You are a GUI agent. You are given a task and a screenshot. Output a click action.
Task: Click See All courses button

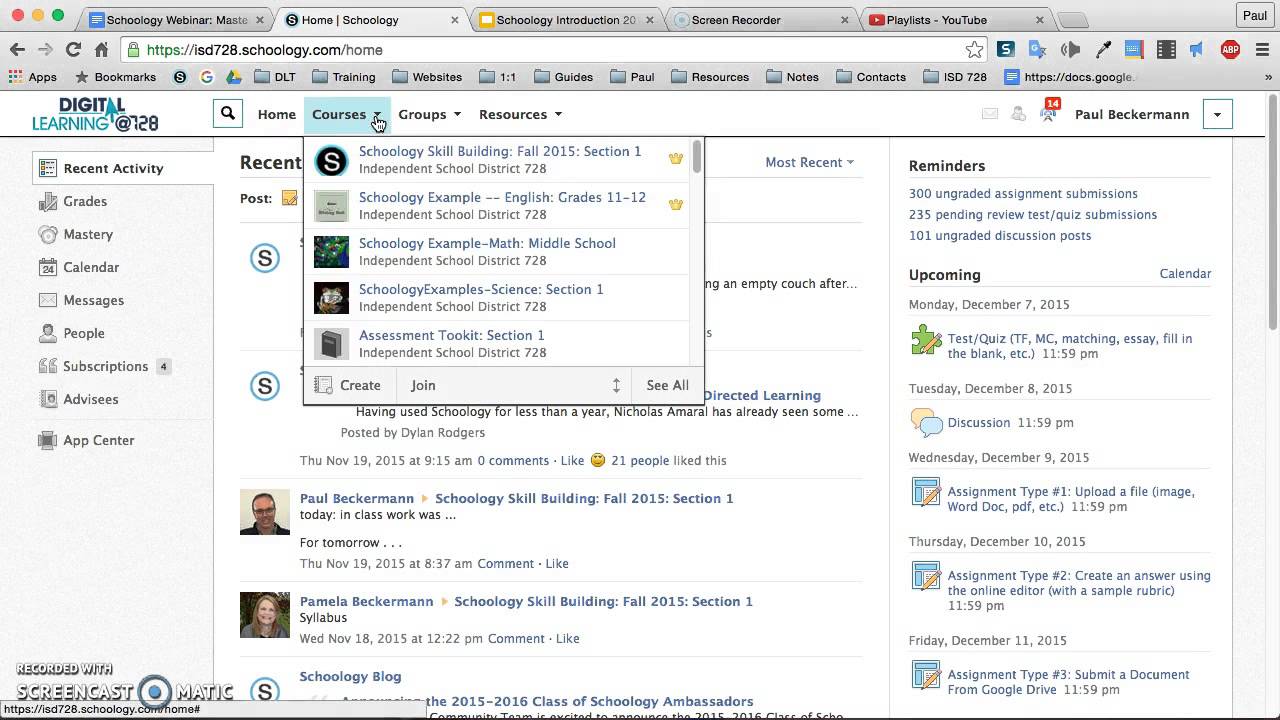click(667, 385)
